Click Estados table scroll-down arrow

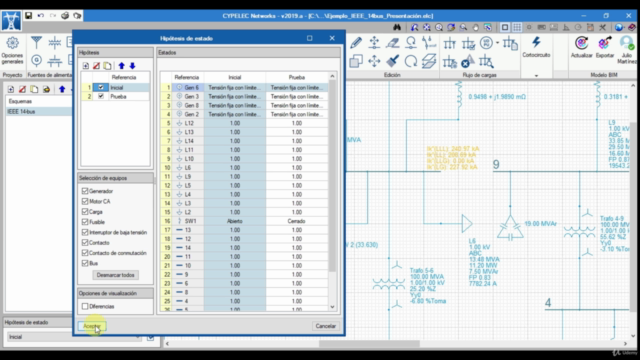point(332,307)
